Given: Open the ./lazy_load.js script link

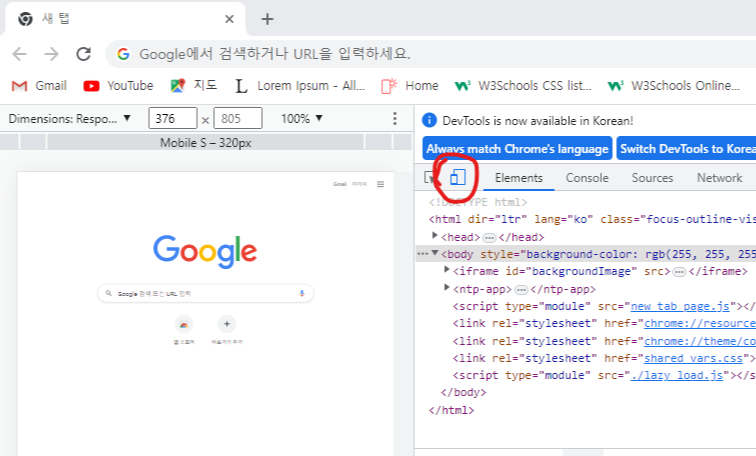Looking at the screenshot, I should click(x=676, y=376).
